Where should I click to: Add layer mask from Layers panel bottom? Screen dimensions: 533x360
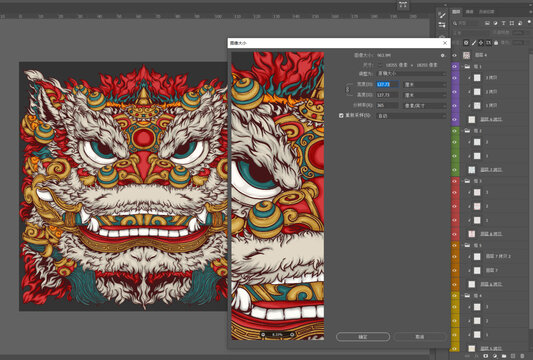(486, 356)
